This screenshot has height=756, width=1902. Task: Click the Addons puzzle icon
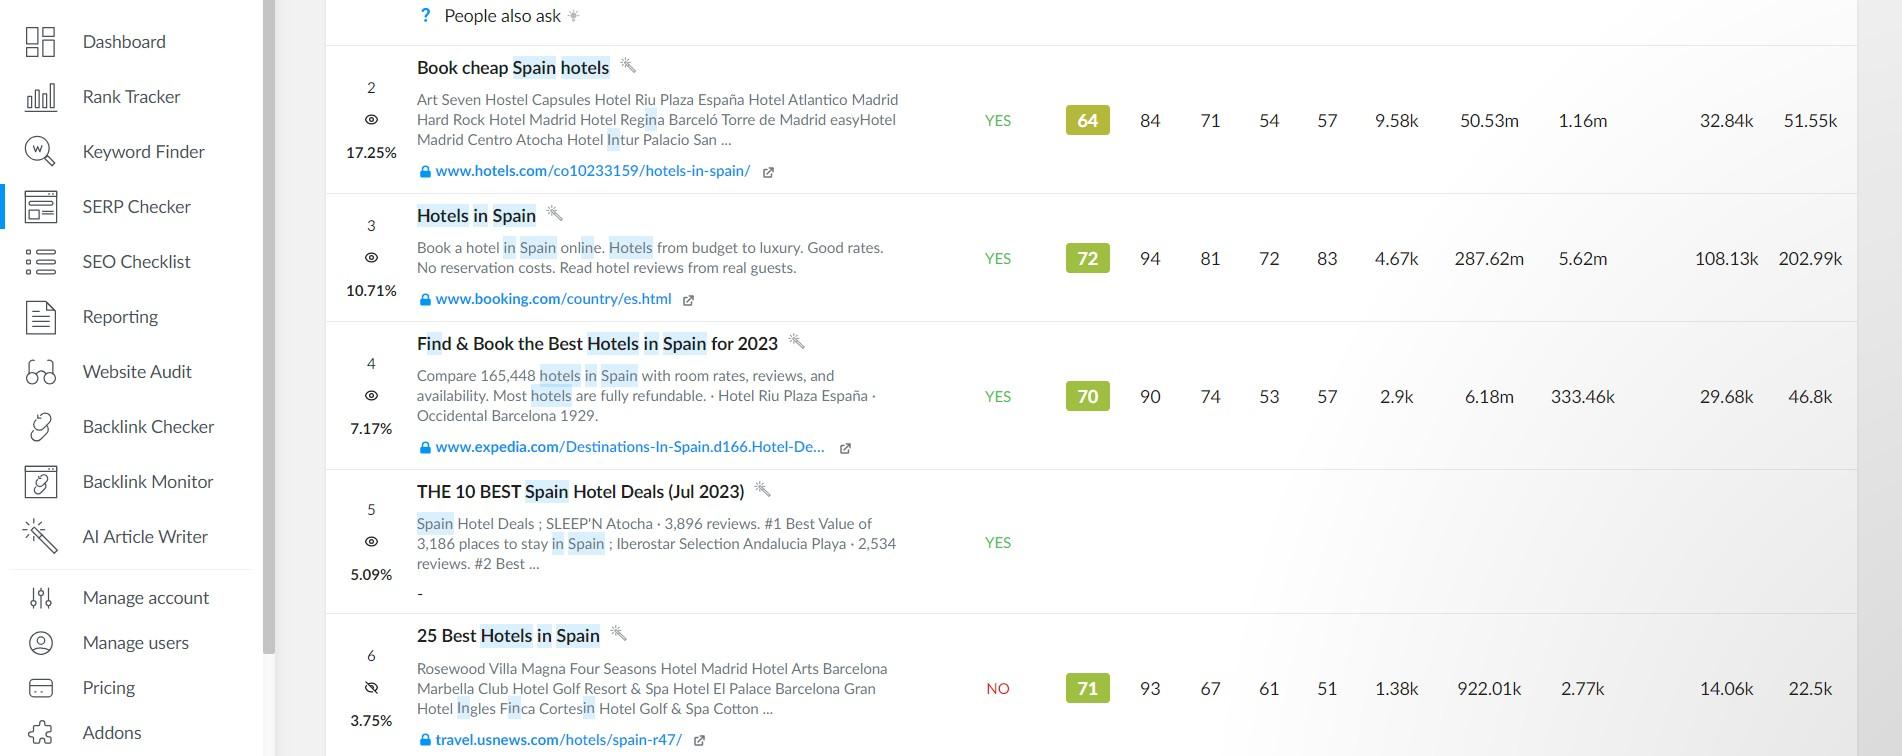point(40,733)
